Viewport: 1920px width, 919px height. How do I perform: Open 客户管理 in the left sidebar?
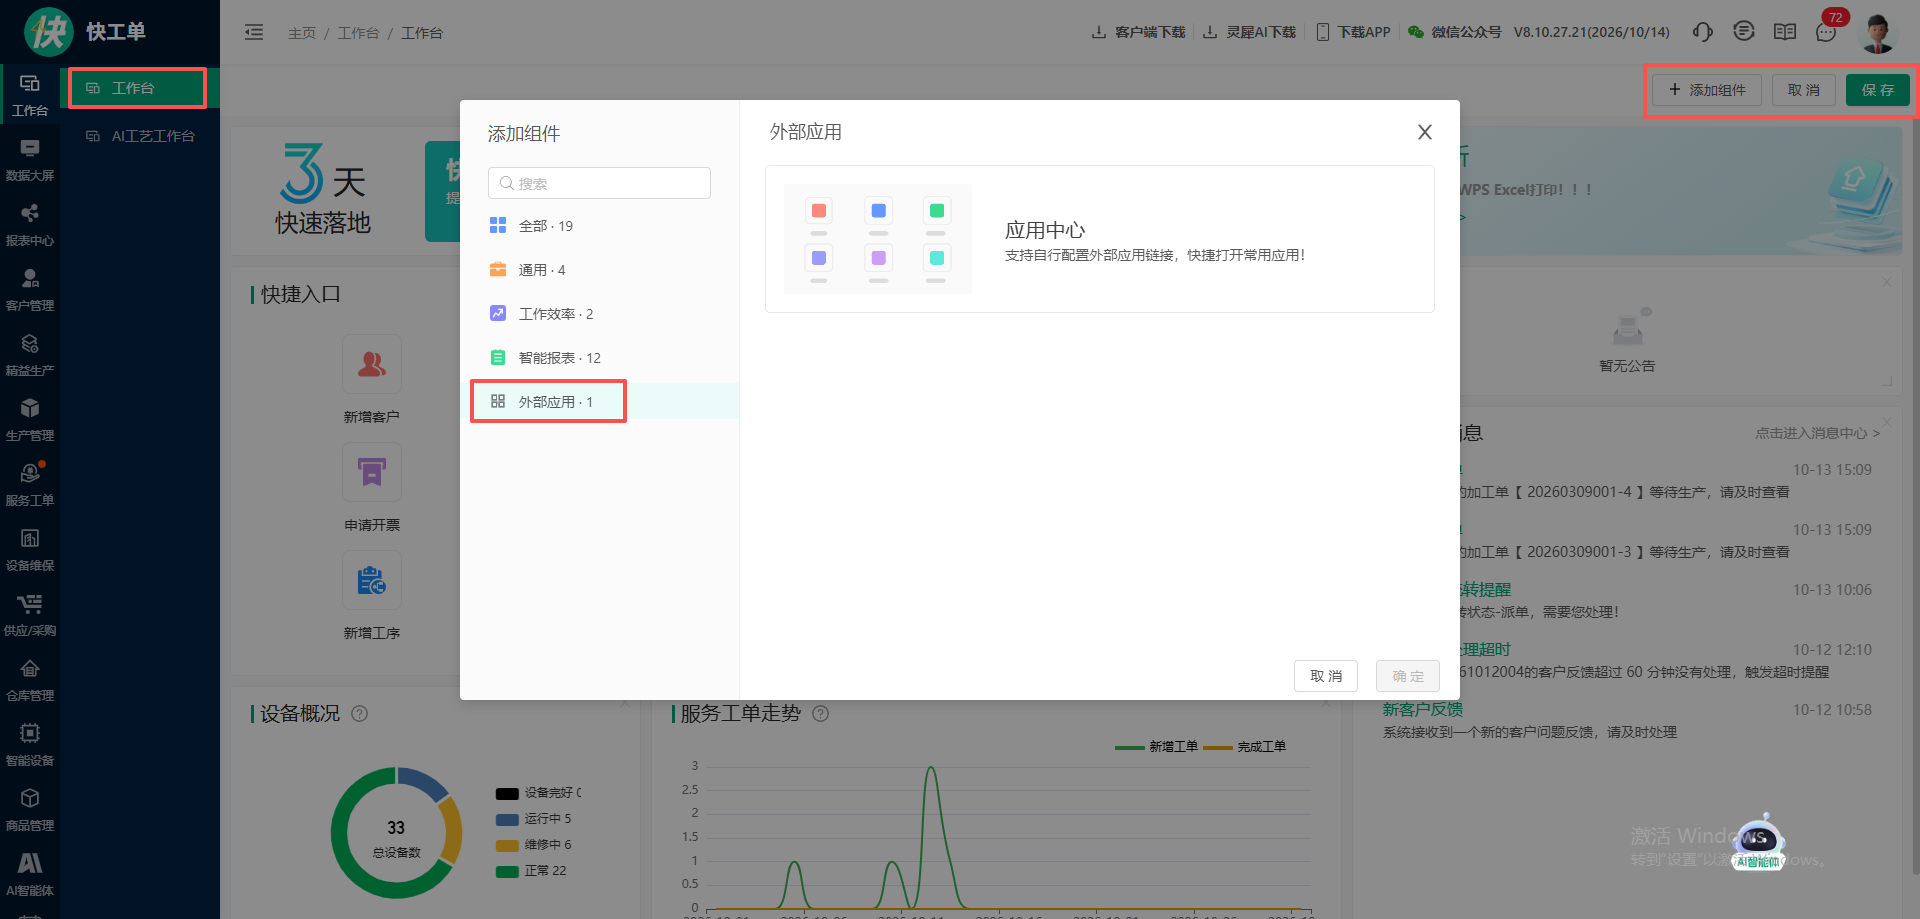[30, 291]
